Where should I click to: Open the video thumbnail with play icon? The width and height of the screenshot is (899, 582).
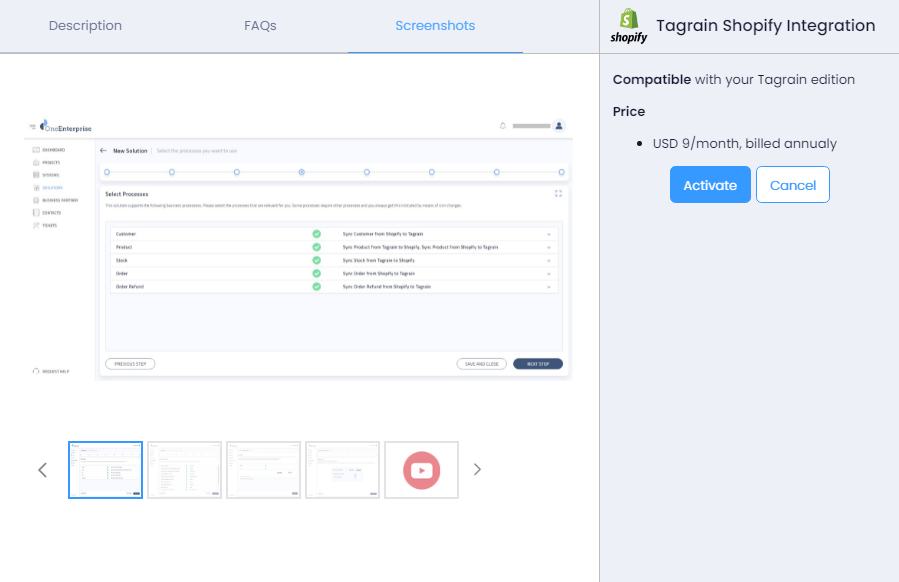click(421, 470)
